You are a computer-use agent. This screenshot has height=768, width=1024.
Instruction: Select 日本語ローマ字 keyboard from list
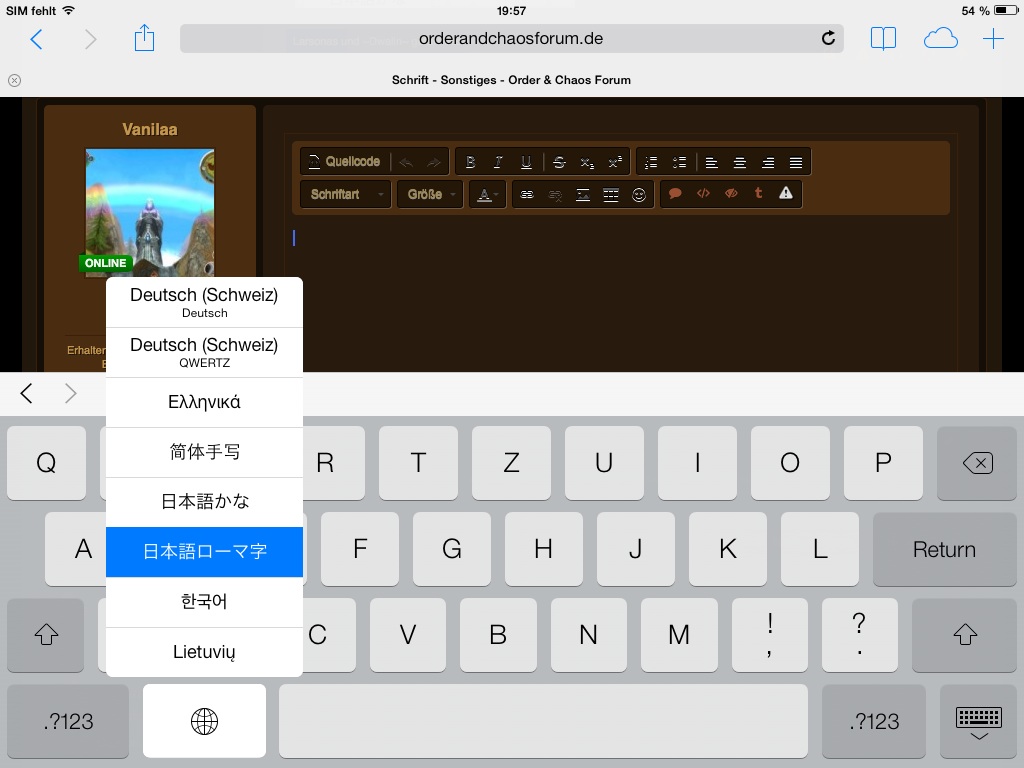(204, 552)
